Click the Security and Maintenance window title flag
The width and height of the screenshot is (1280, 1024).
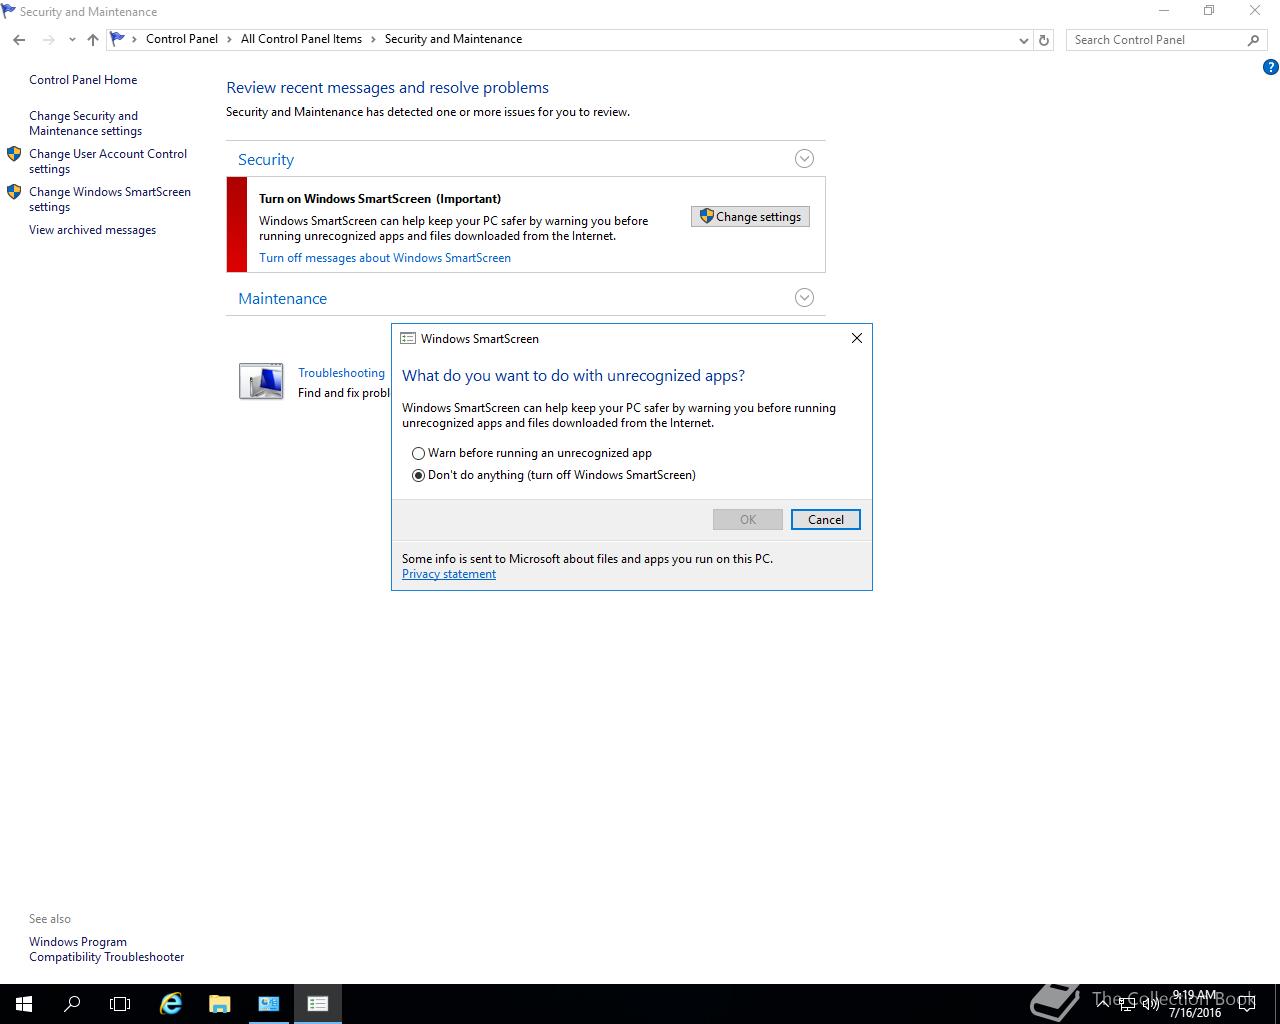[x=8, y=12]
